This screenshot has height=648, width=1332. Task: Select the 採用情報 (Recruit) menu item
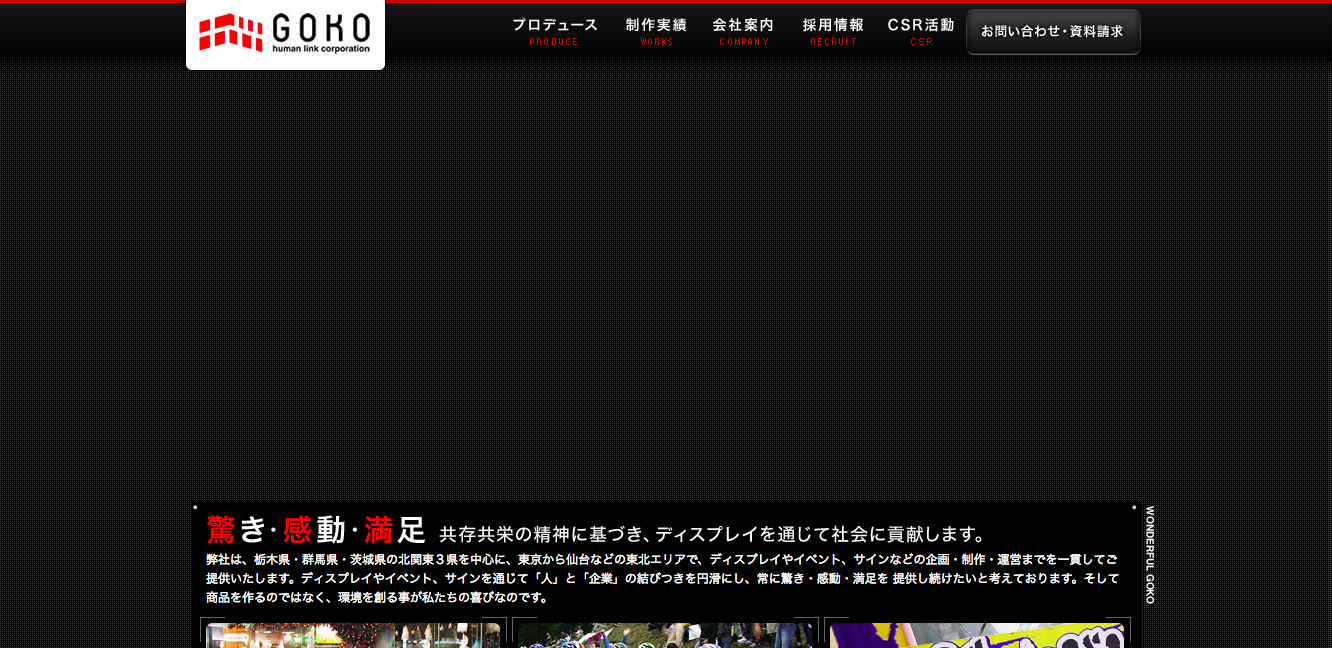(833, 31)
